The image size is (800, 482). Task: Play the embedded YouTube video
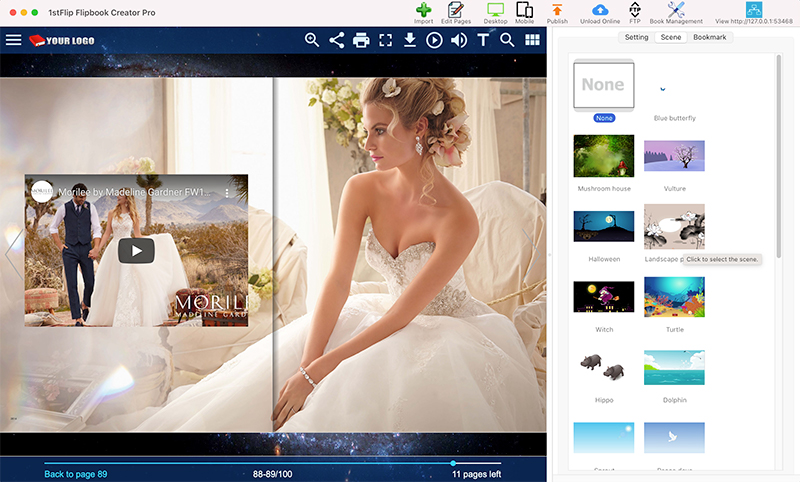click(136, 251)
